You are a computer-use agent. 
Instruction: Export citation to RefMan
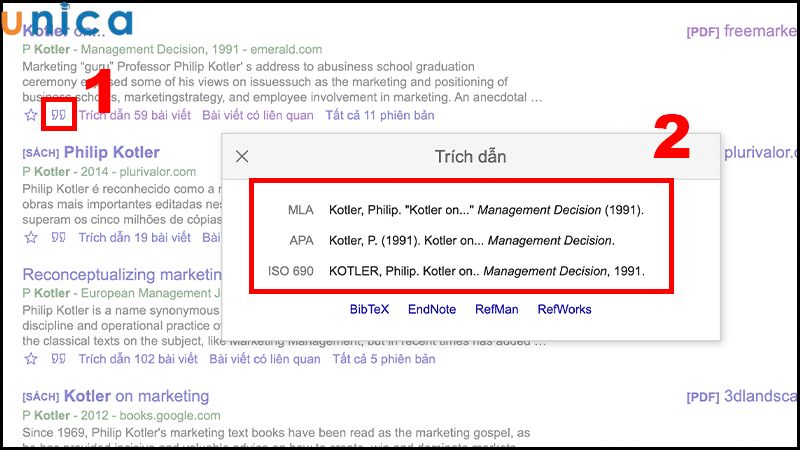pyautogui.click(x=496, y=309)
